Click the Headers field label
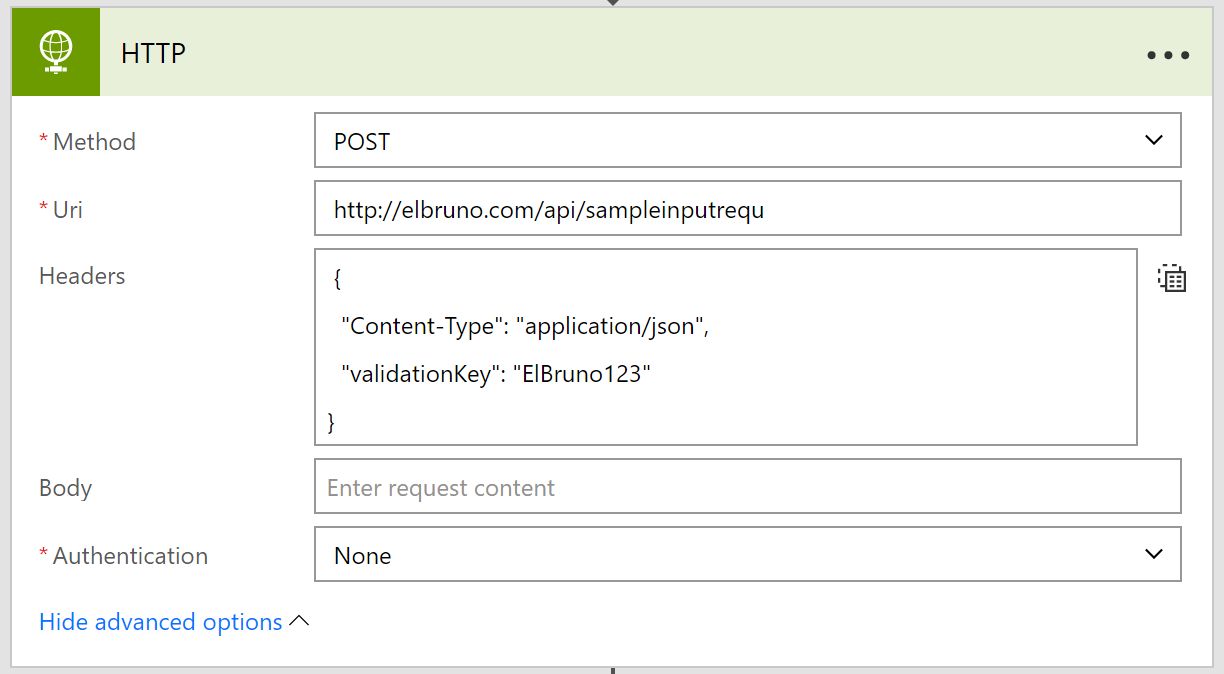Image resolution: width=1224 pixels, height=674 pixels. tap(82, 276)
